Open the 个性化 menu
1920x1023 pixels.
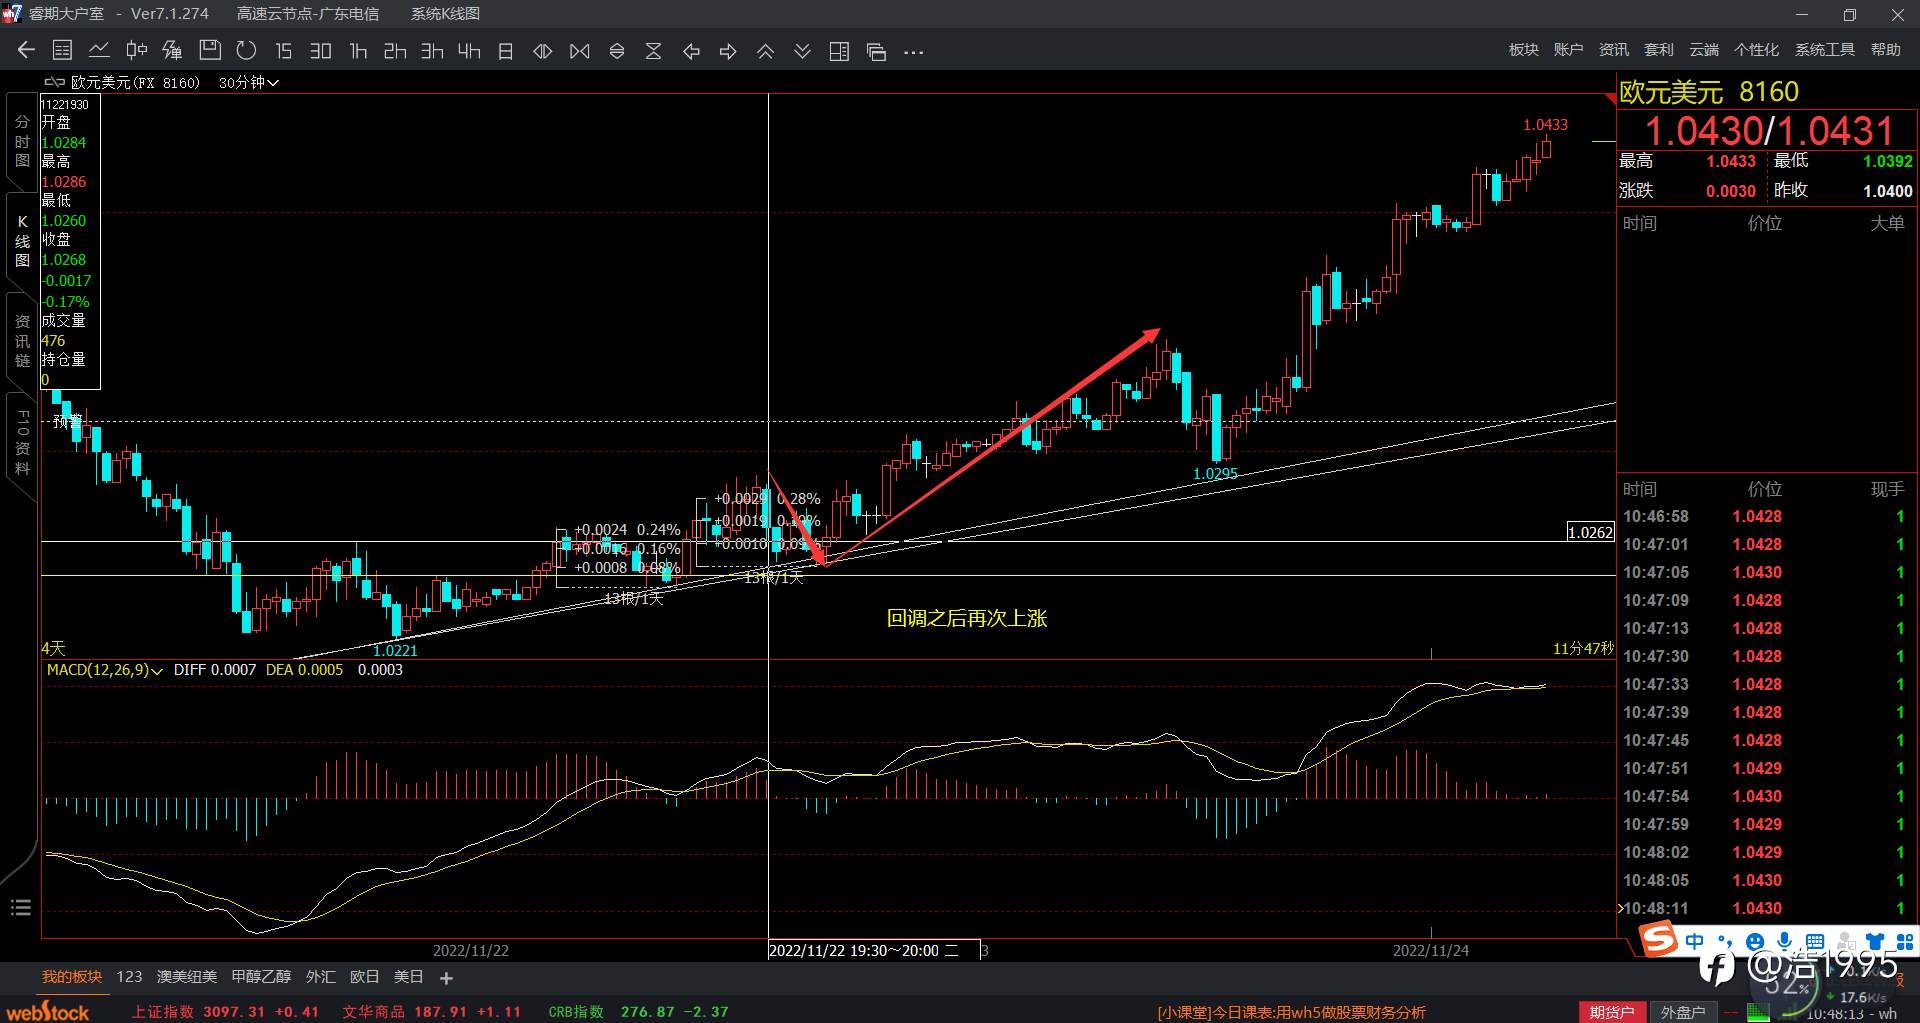pyautogui.click(x=1756, y=50)
